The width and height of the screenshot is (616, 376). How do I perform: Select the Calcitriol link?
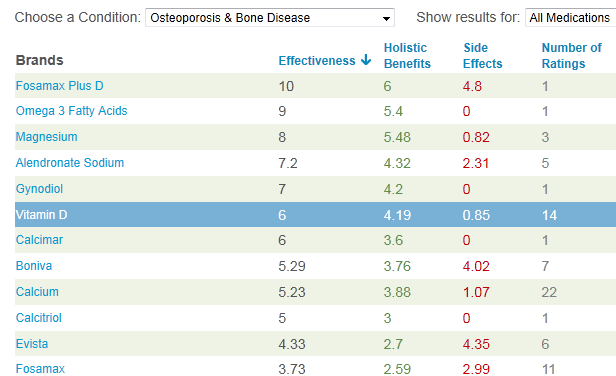(x=38, y=317)
